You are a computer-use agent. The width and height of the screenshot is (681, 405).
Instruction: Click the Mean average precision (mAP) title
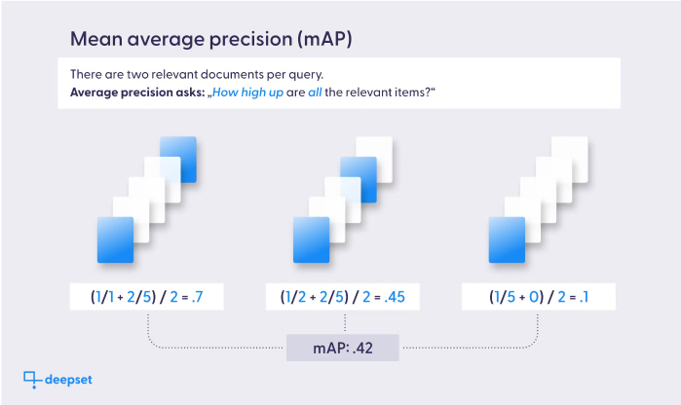(x=211, y=39)
